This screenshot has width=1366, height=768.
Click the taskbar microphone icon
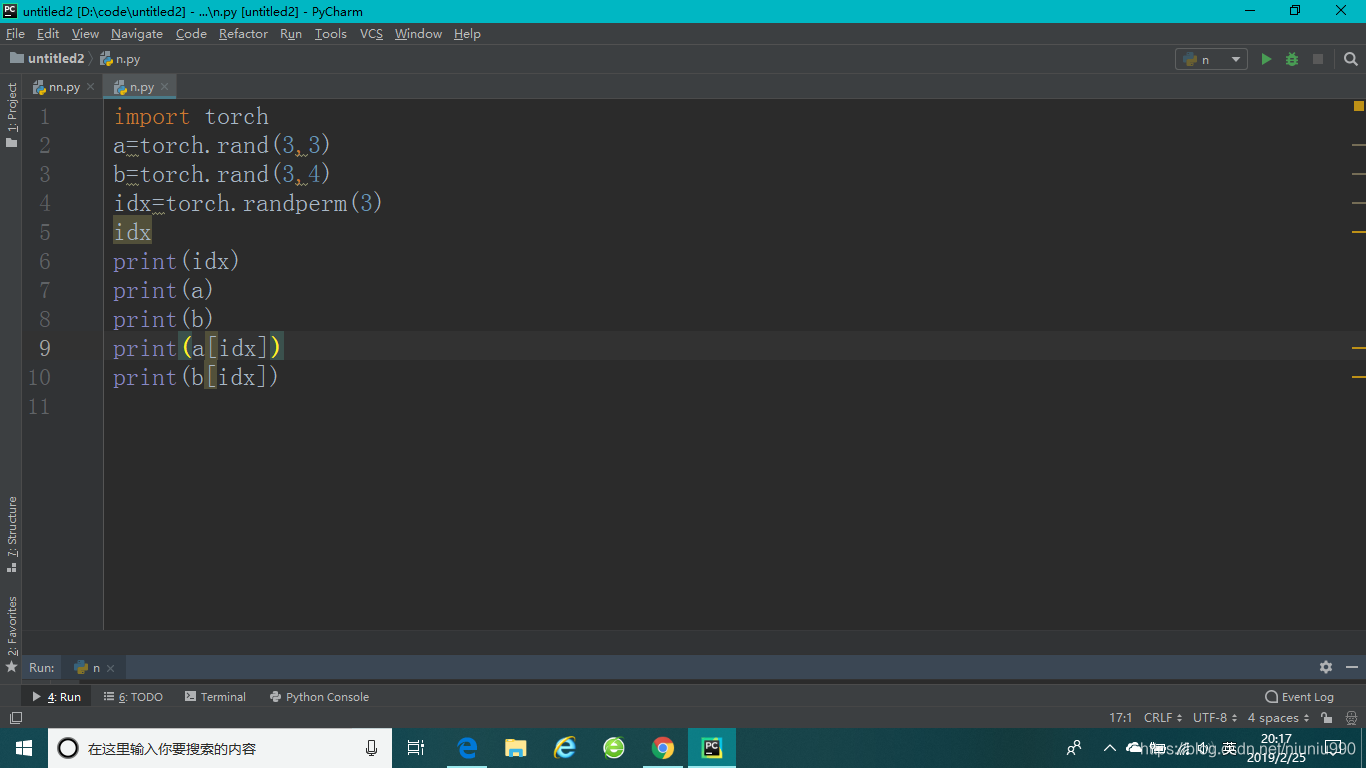point(371,748)
